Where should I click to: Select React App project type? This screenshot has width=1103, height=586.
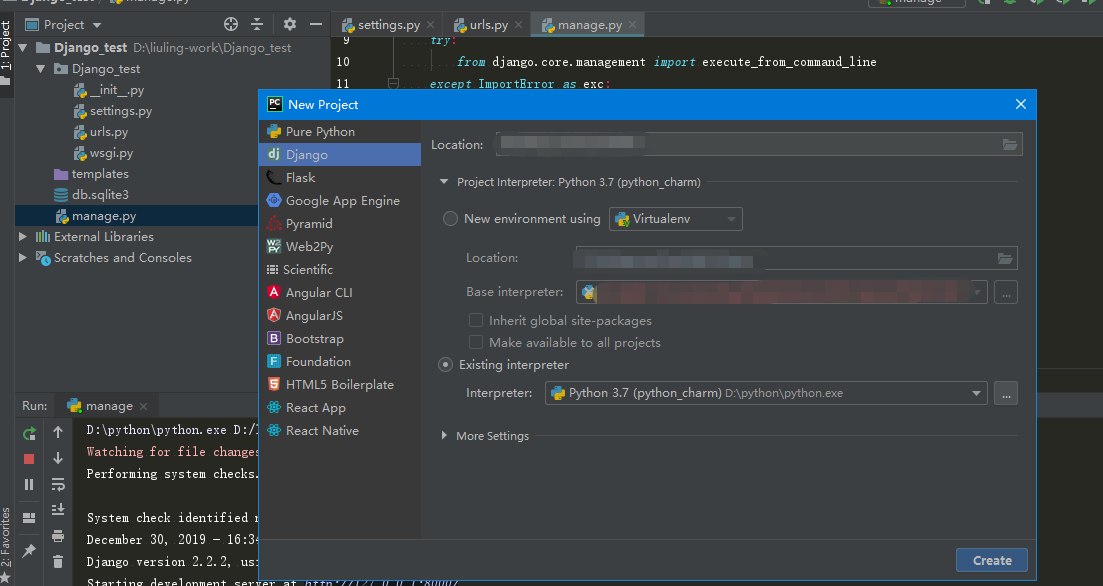(340, 408)
